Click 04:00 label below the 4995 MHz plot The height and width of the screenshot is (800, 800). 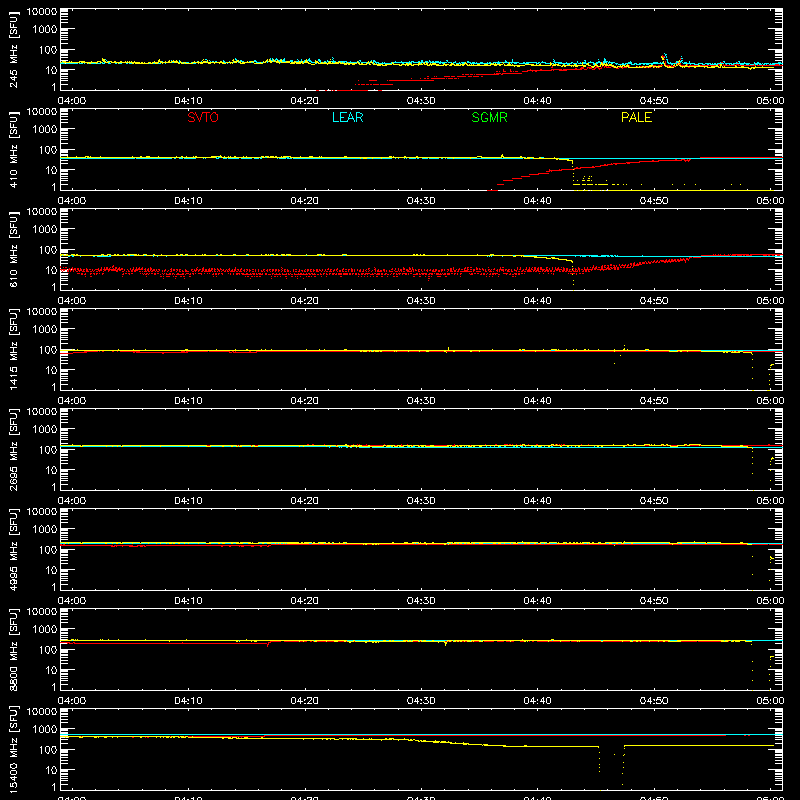pyautogui.click(x=71, y=601)
